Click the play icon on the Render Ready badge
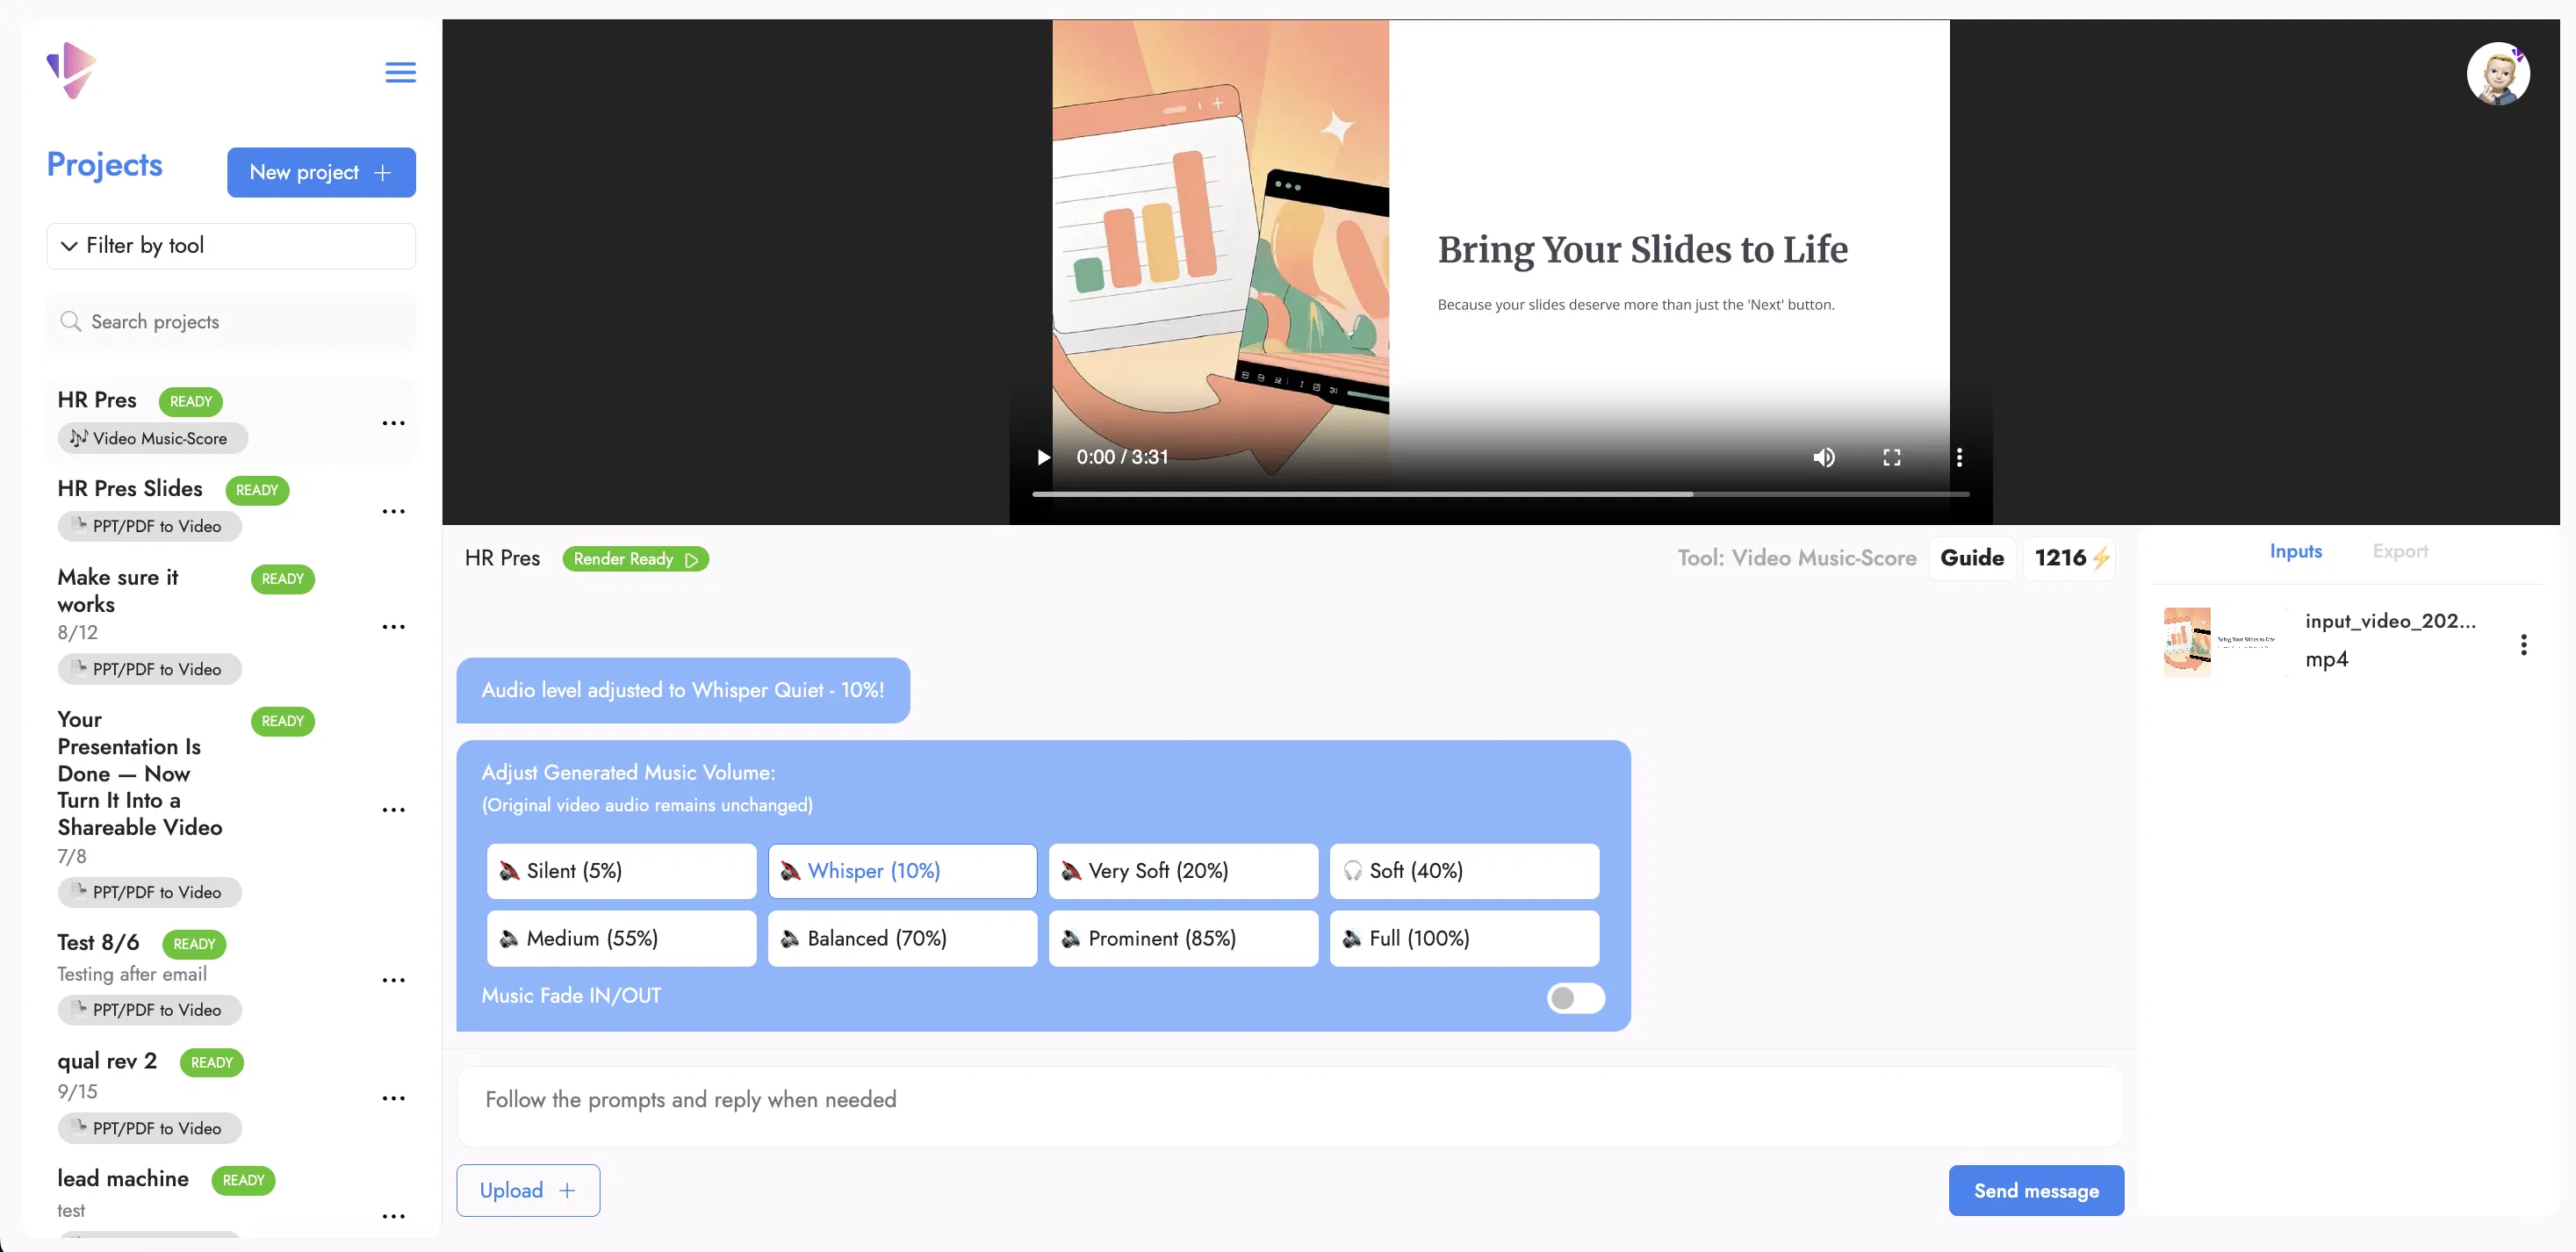The image size is (2576, 1252). (692, 560)
